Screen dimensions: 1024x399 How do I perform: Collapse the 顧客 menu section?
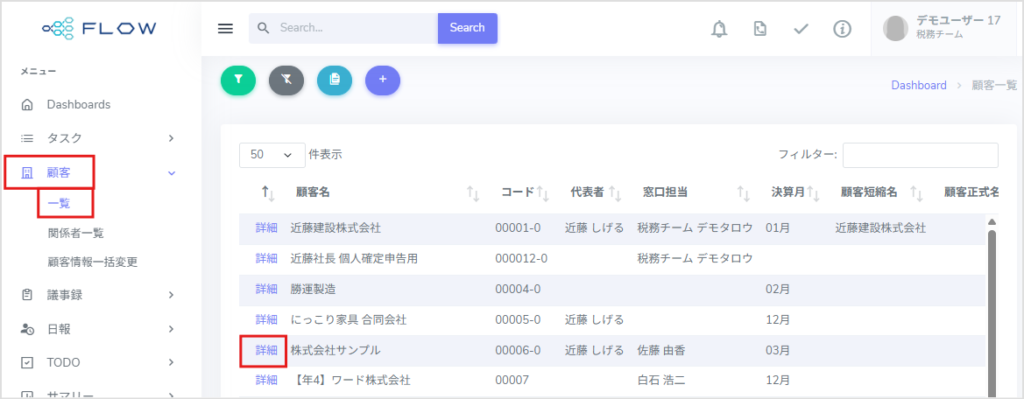point(172,173)
